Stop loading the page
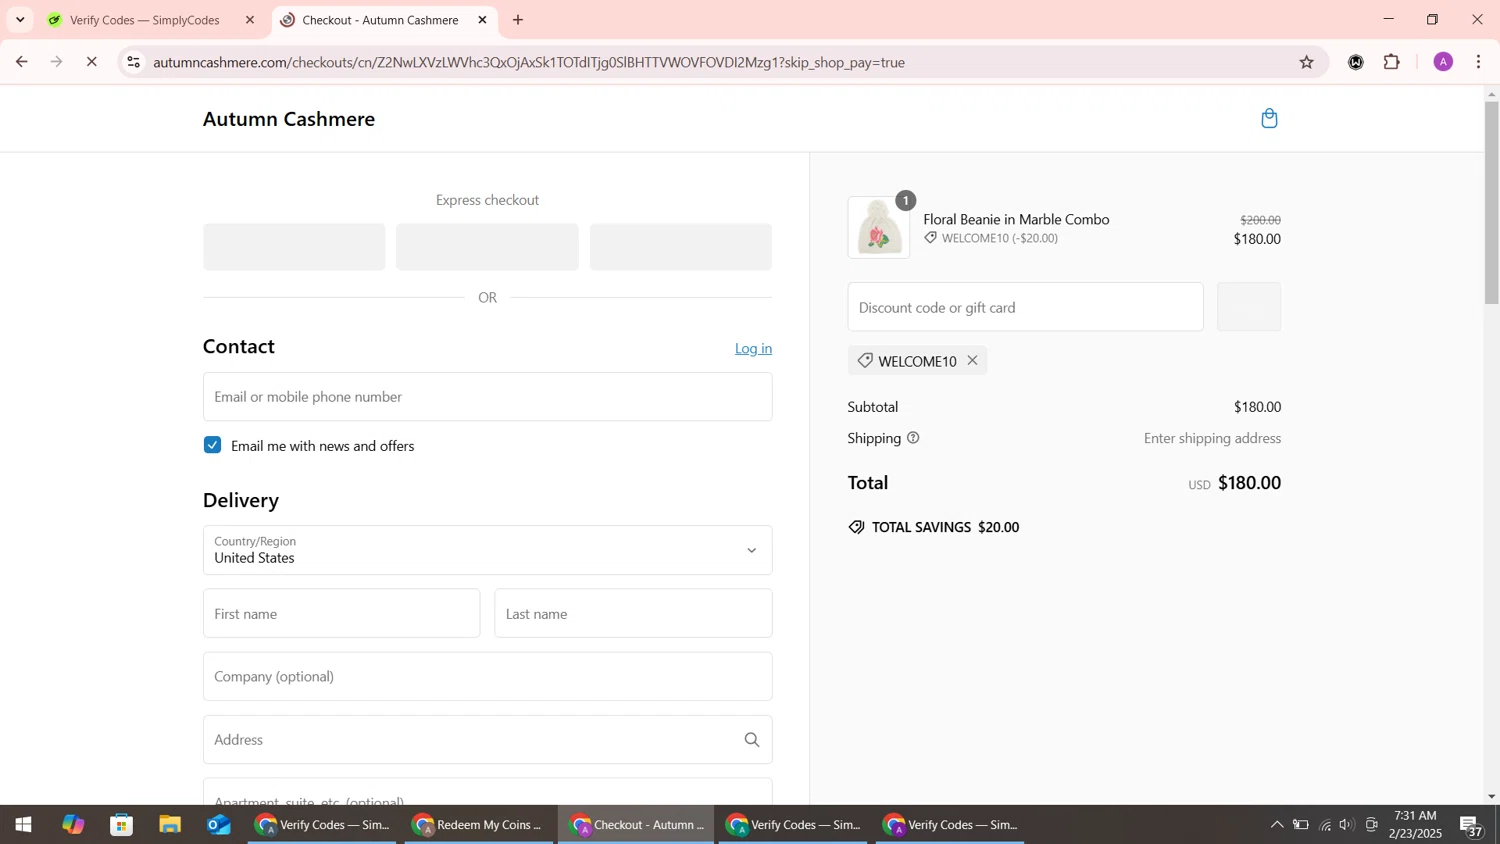 pos(91,62)
